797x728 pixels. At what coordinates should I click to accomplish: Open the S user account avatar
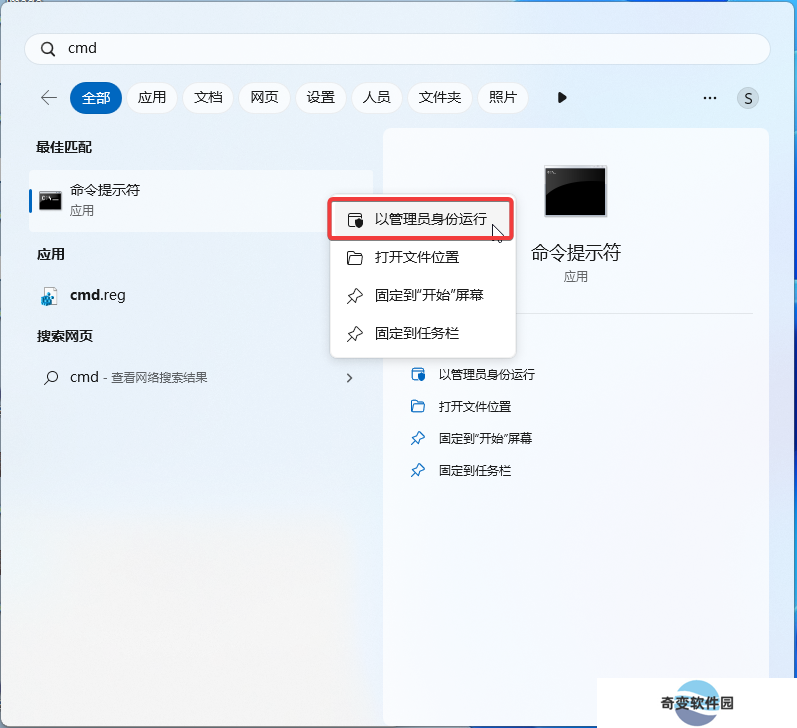[x=748, y=98]
